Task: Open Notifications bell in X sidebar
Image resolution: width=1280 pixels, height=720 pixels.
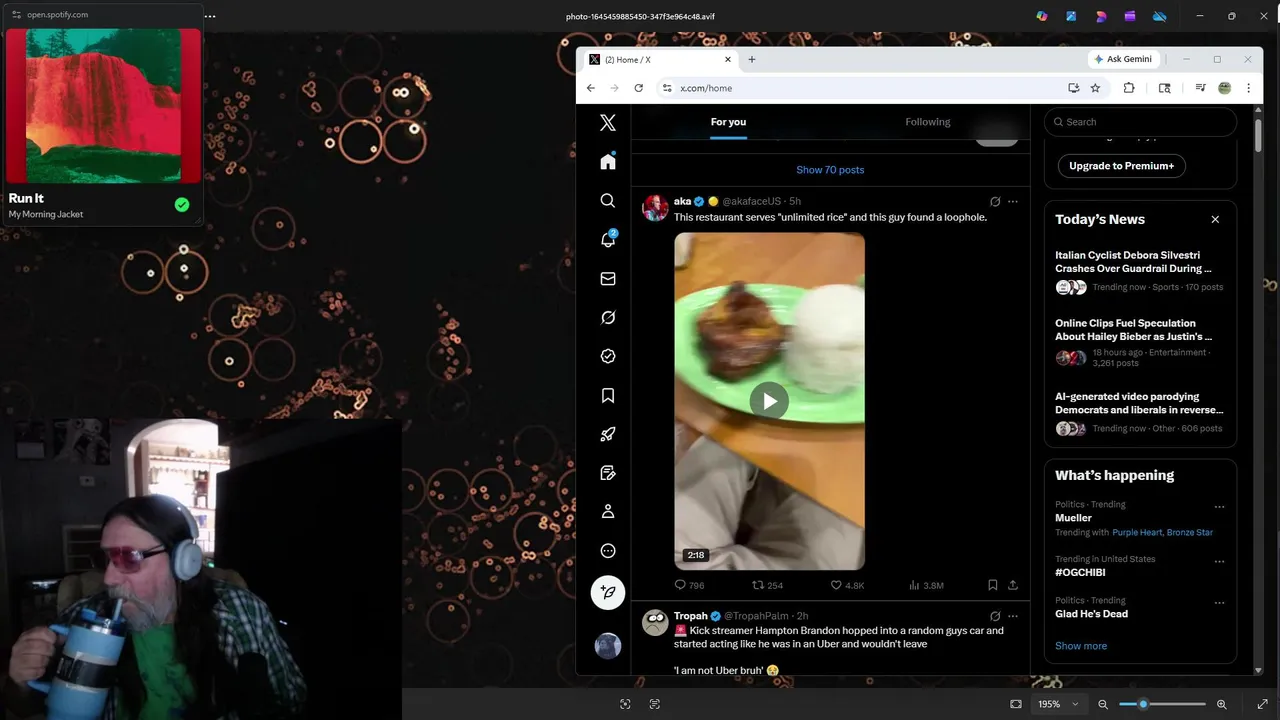Action: 608,240
